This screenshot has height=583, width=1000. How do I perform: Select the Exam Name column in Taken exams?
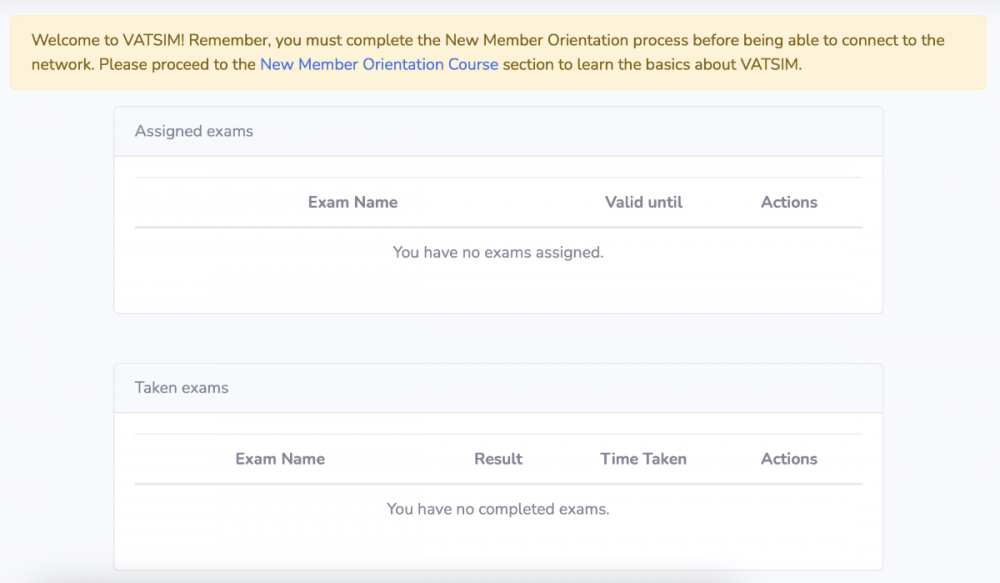click(x=280, y=459)
